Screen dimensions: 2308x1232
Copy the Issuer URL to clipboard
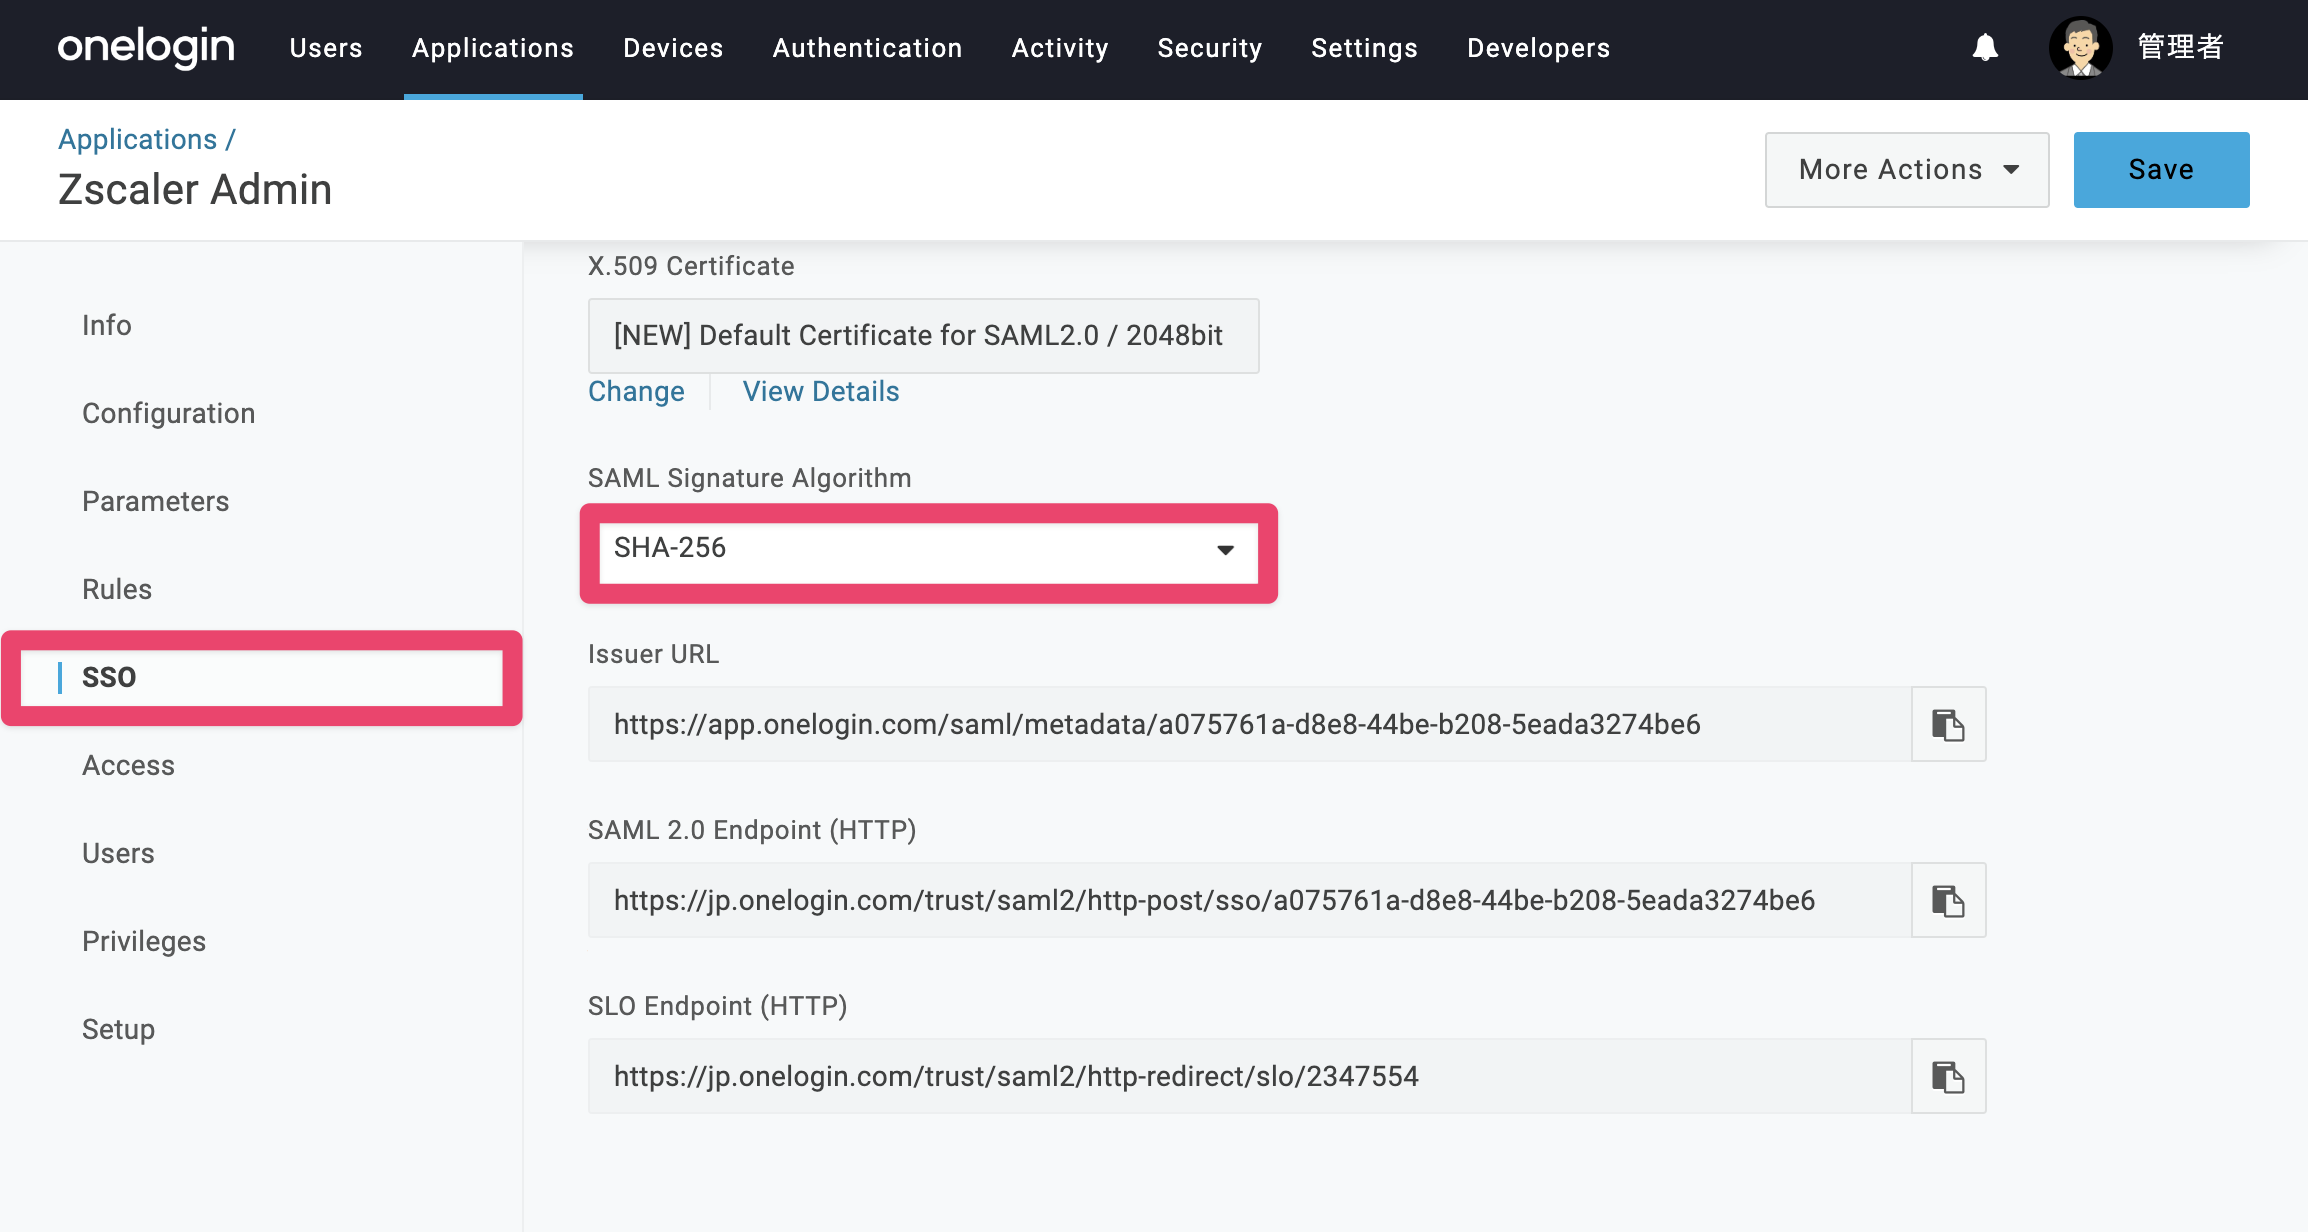(x=1948, y=724)
